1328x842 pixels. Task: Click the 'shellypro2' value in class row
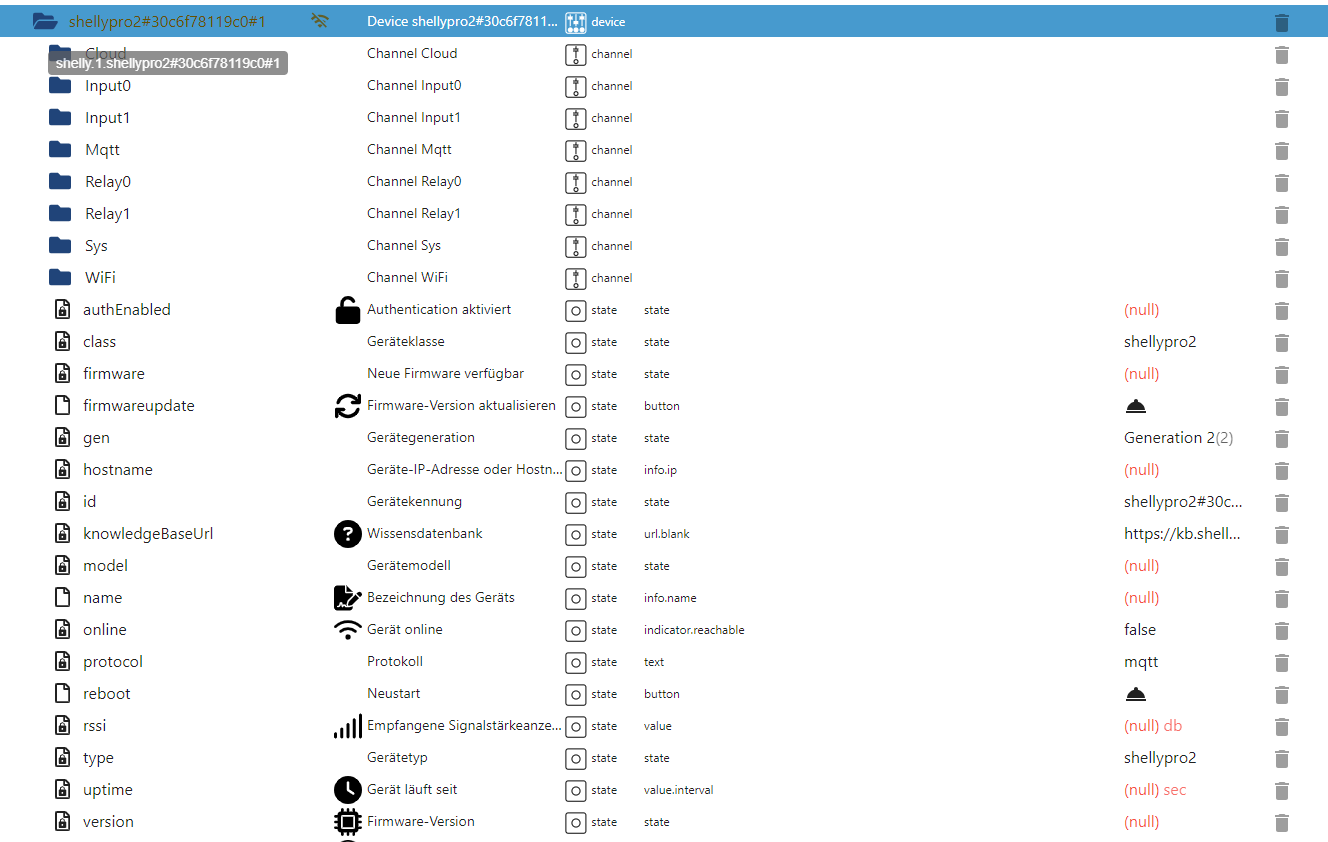pos(1160,342)
